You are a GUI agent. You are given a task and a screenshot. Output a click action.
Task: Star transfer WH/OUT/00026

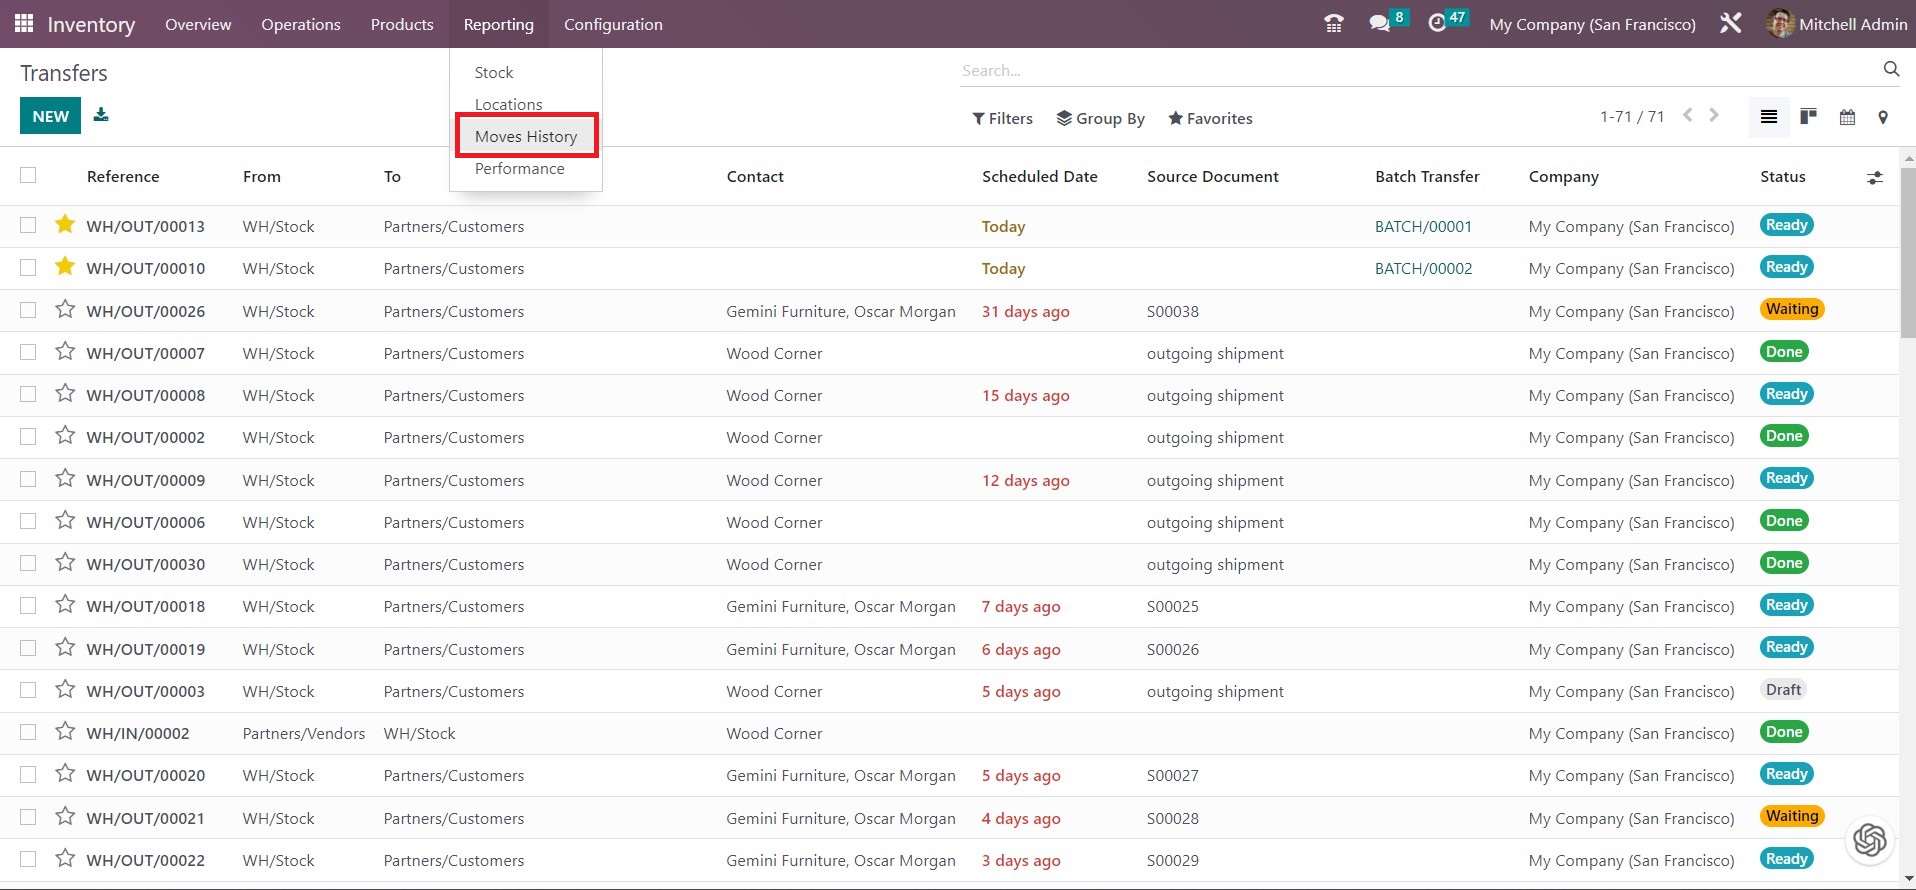(65, 309)
